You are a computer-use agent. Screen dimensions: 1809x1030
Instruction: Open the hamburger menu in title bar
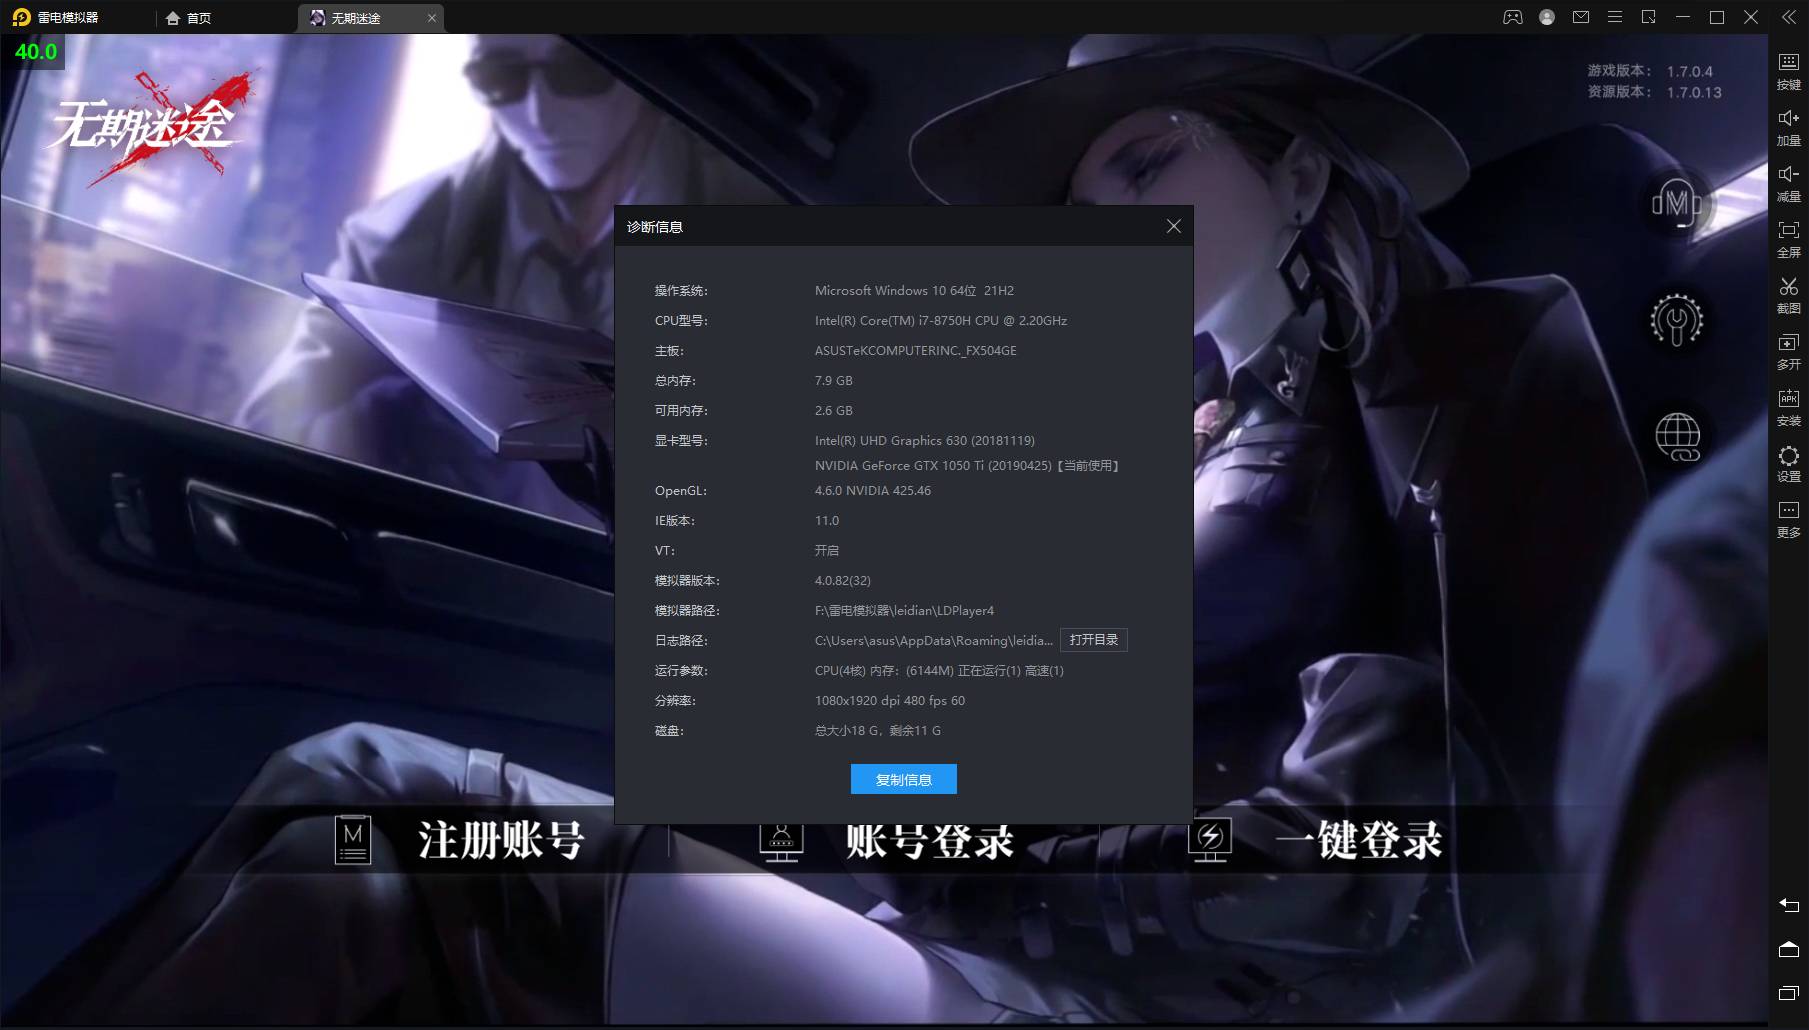coord(1614,17)
